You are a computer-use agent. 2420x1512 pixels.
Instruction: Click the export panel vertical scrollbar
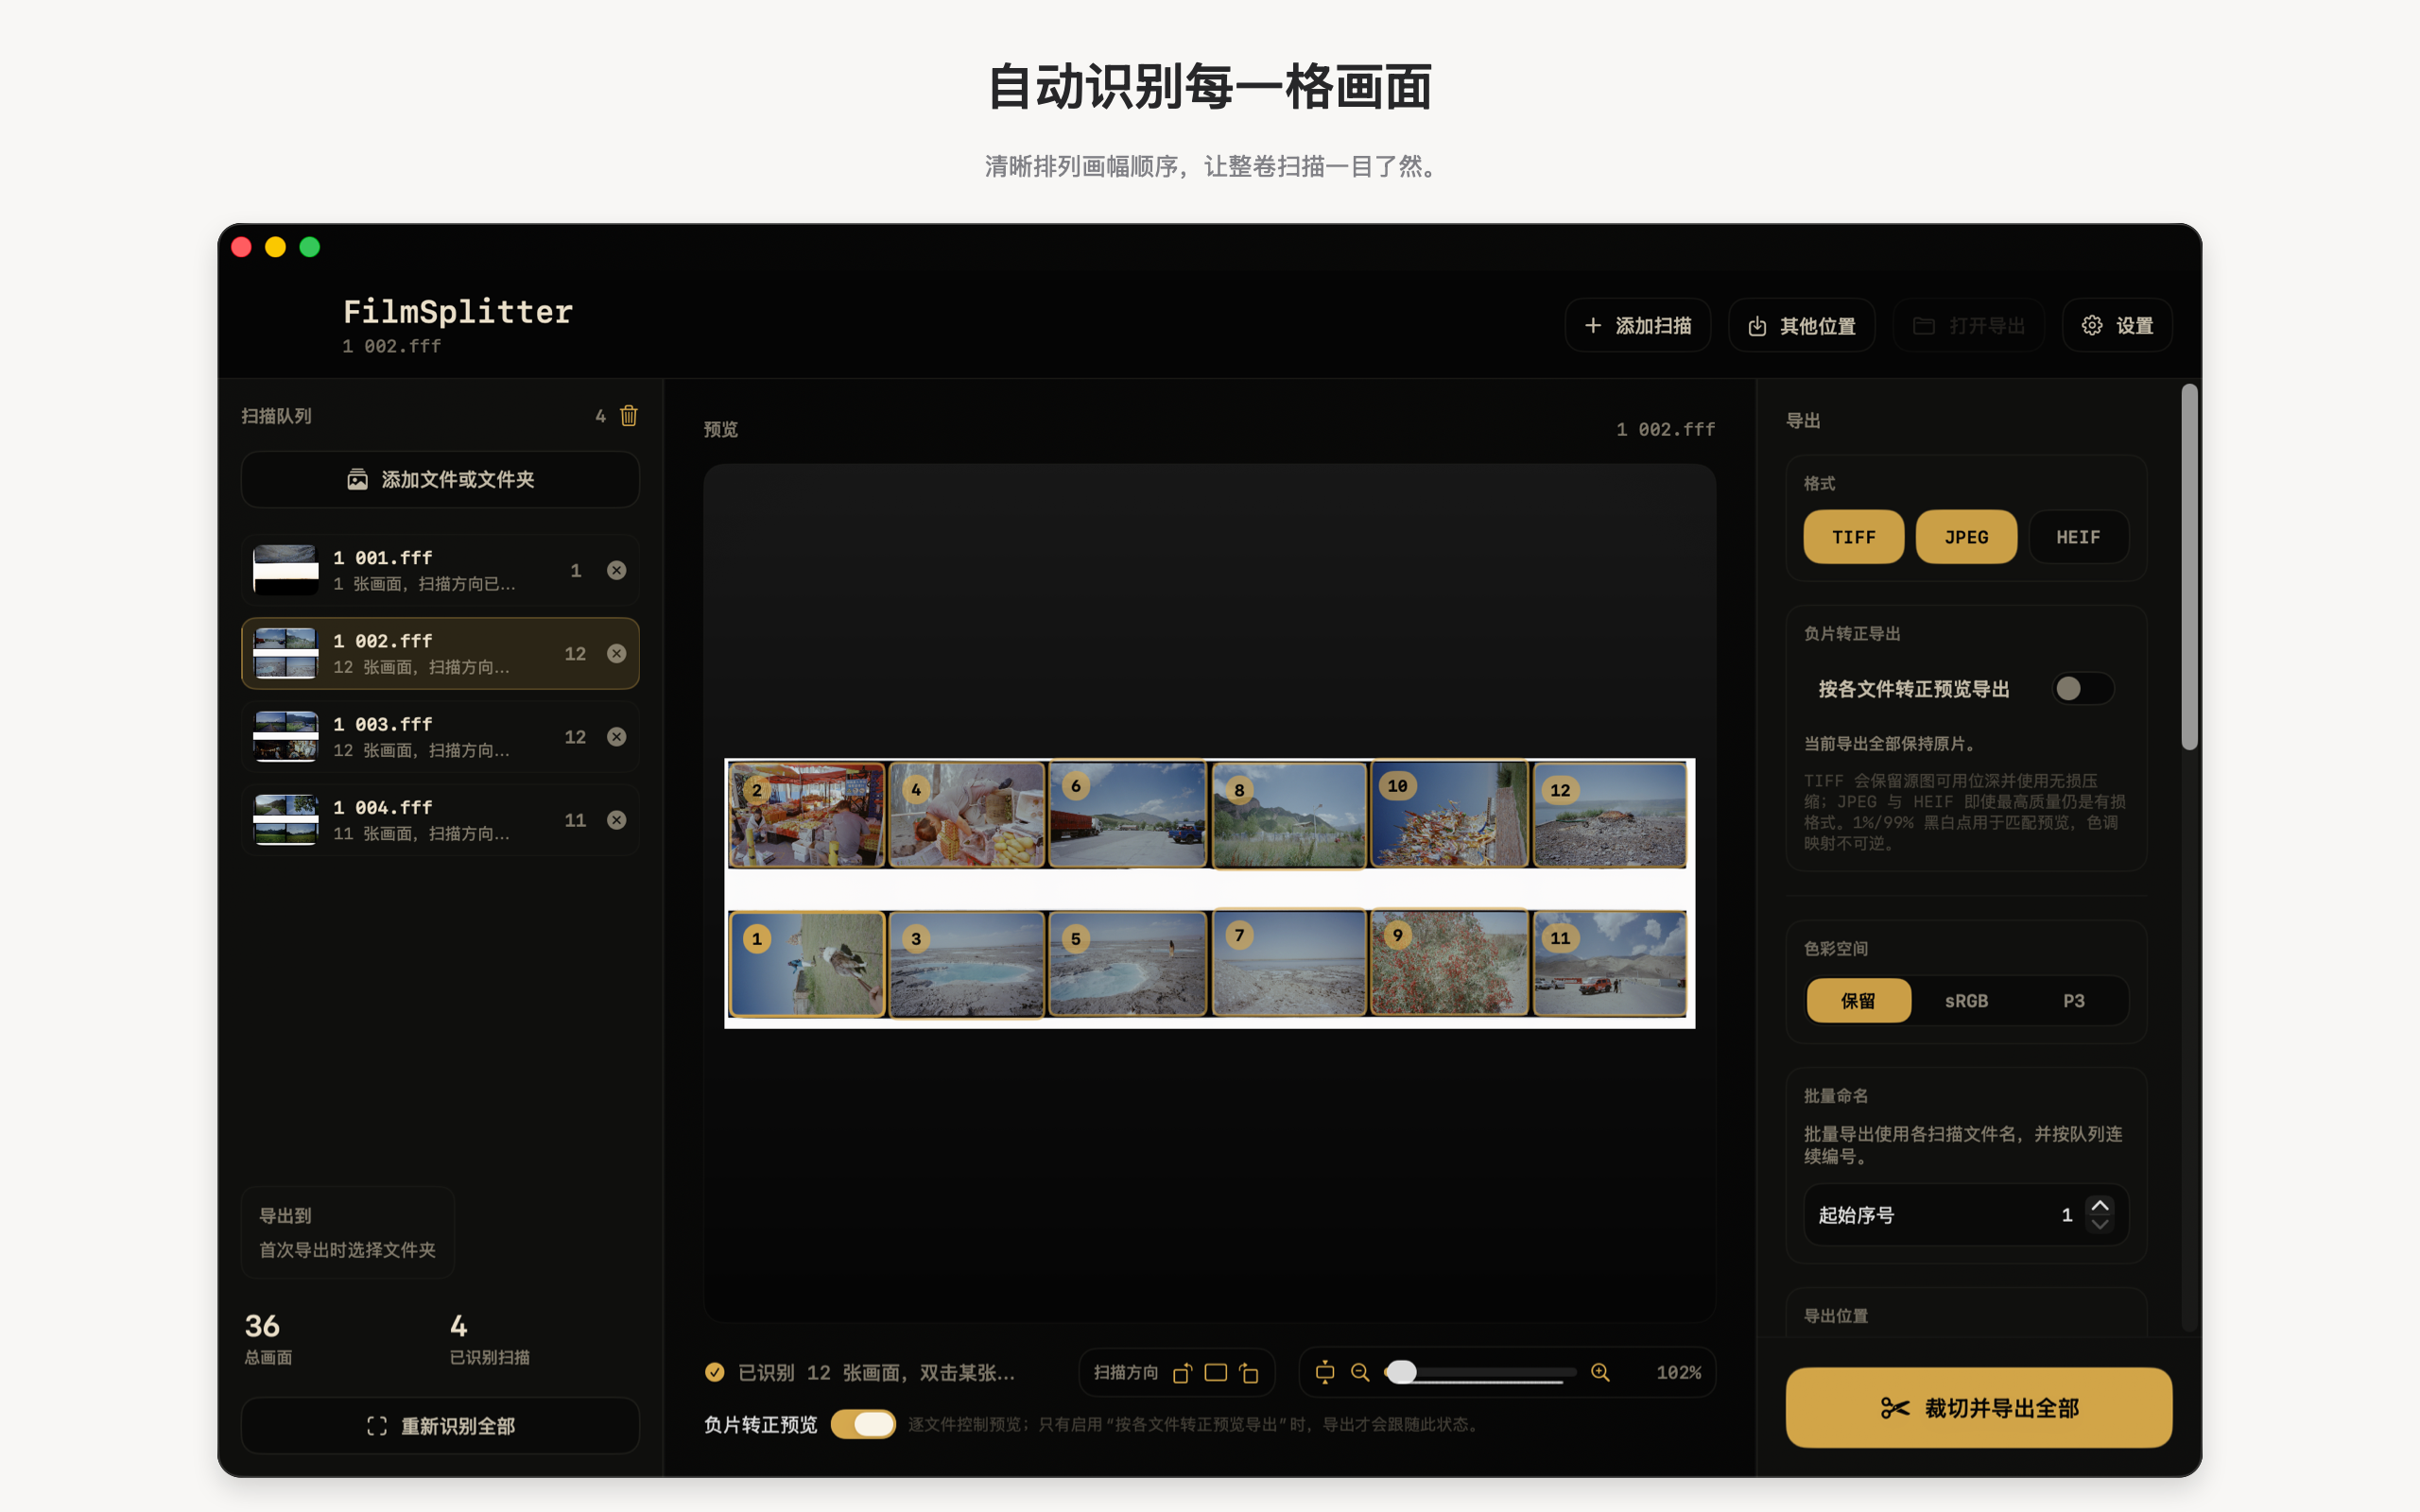click(x=2190, y=567)
